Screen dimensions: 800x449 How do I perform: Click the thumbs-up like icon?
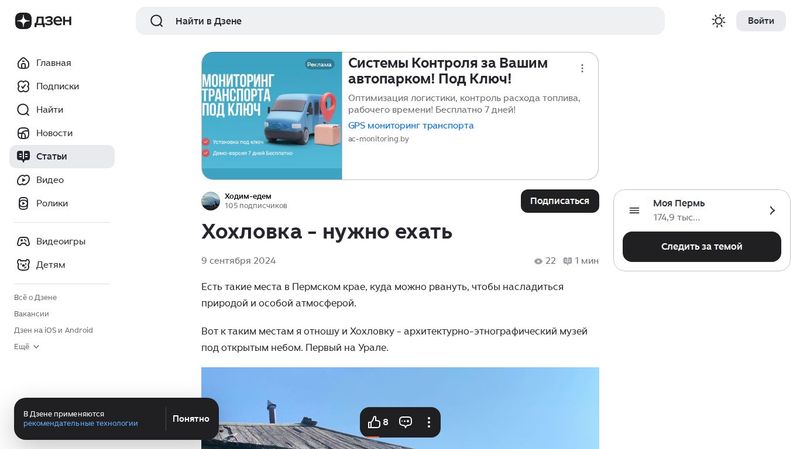[373, 422]
